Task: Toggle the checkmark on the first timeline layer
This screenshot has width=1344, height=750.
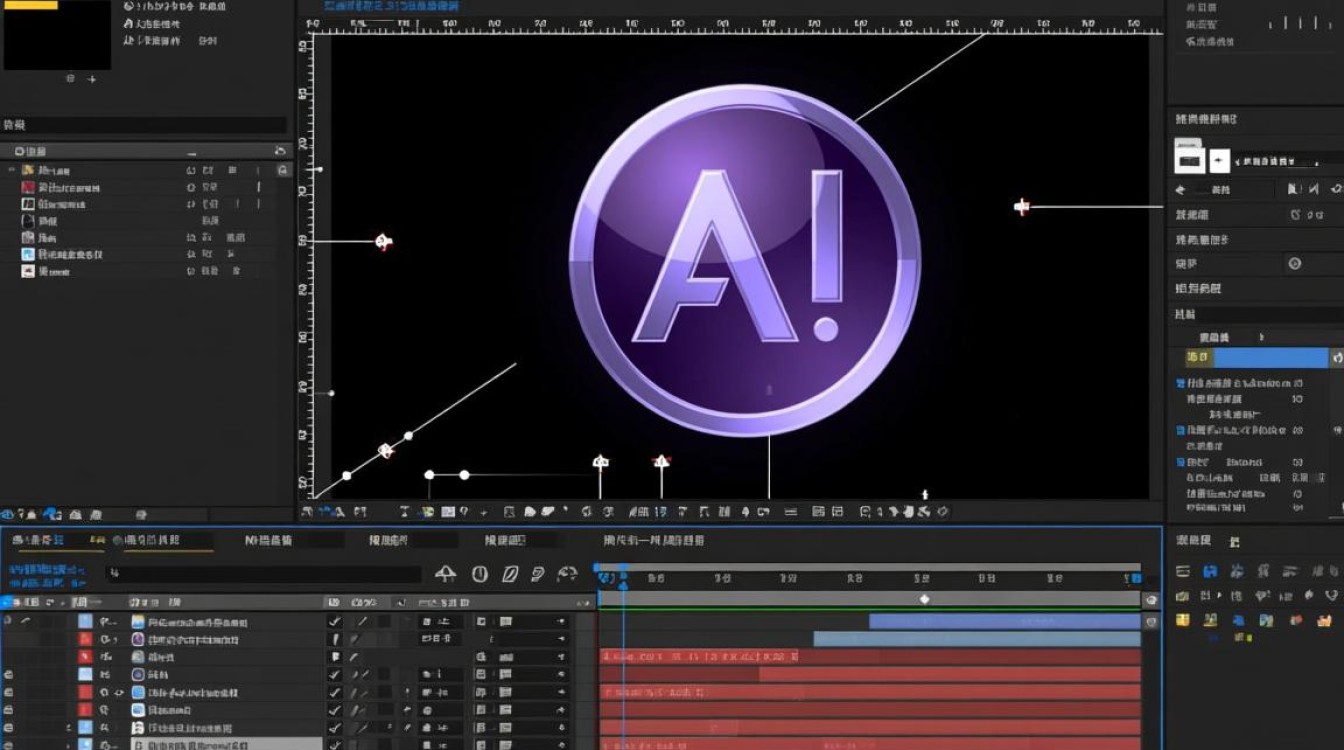Action: click(x=335, y=622)
